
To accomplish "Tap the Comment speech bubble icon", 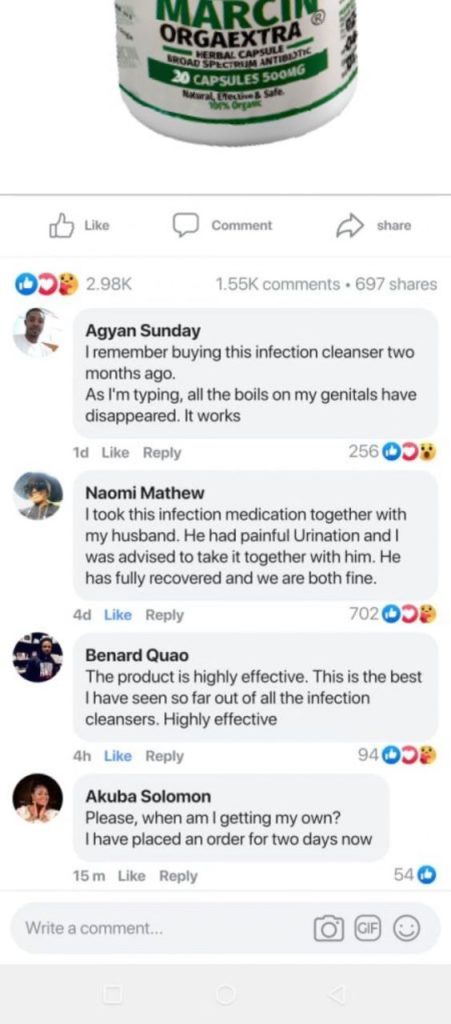I will tap(185, 225).
